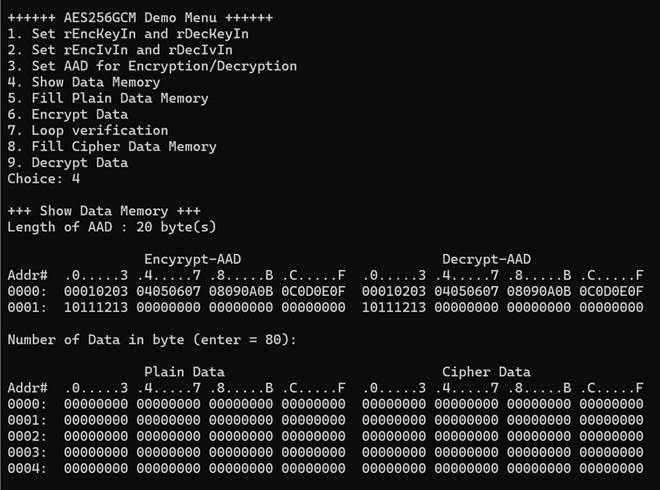Screen dimensions: 660x490
Task: Click menu option 4 Show Data Memory
Action: [x=84, y=82]
